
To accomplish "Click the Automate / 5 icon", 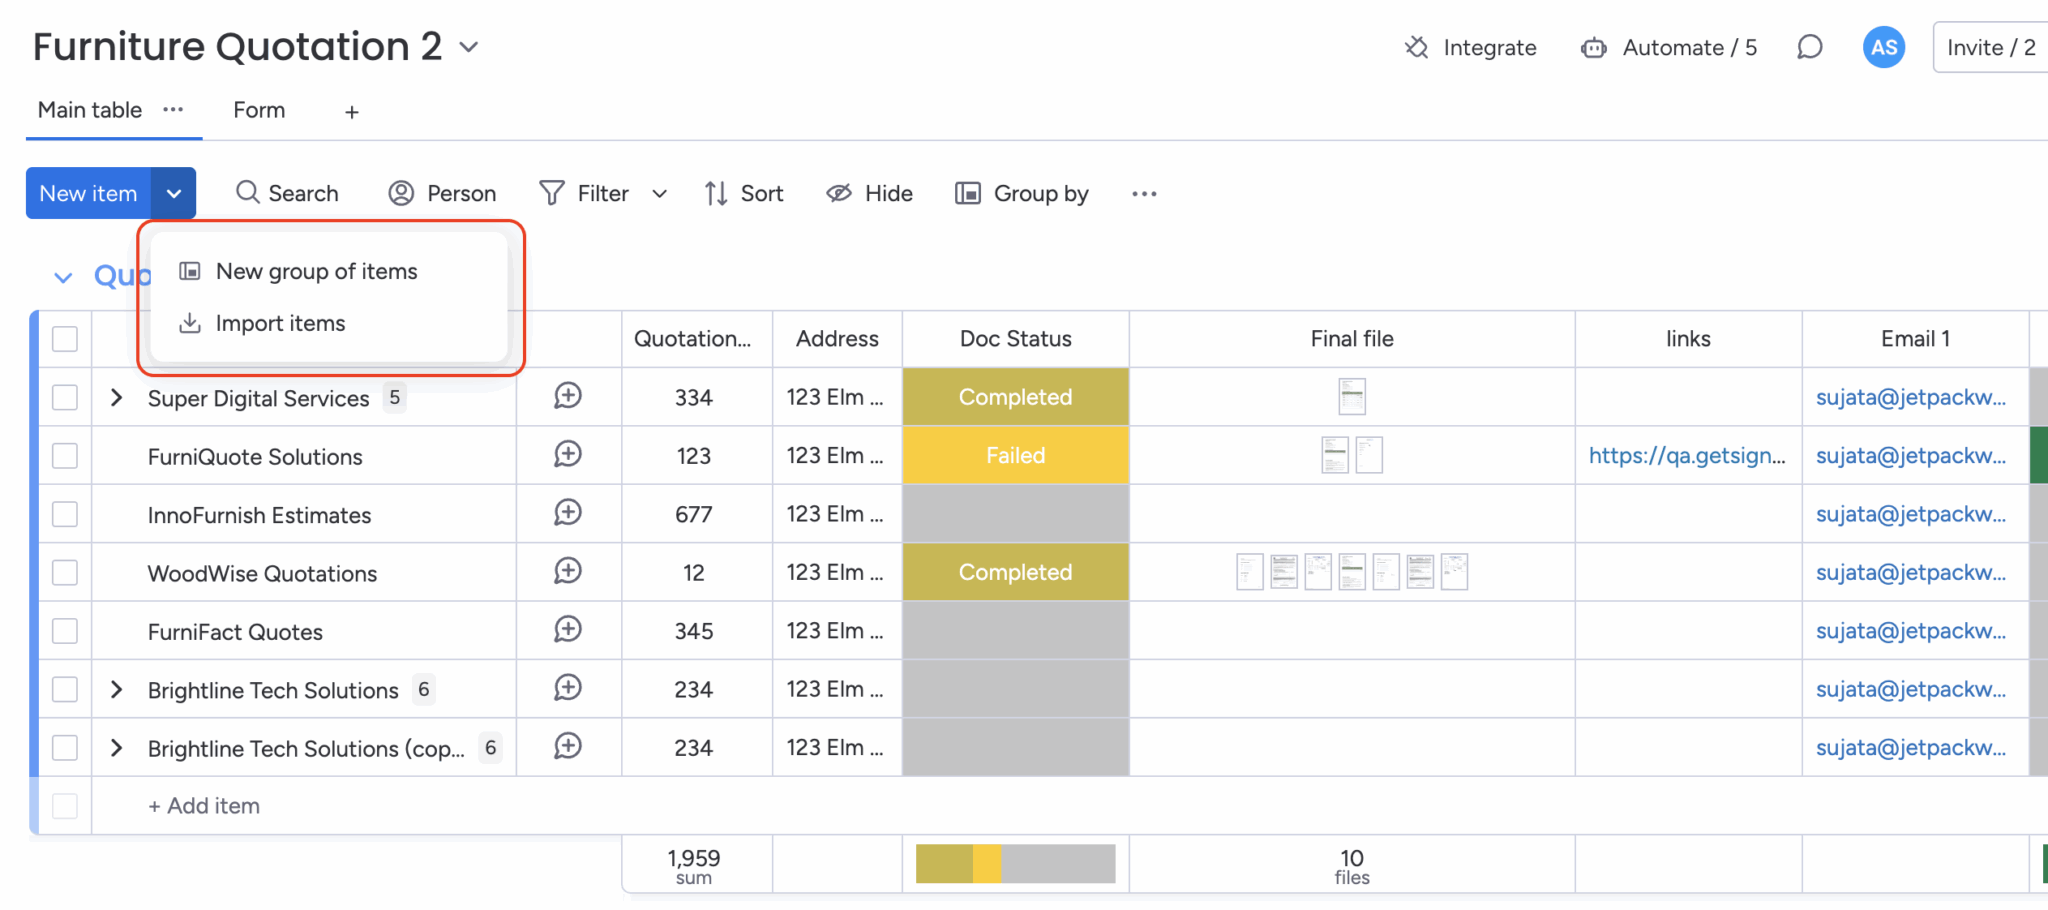I will click(x=1592, y=47).
